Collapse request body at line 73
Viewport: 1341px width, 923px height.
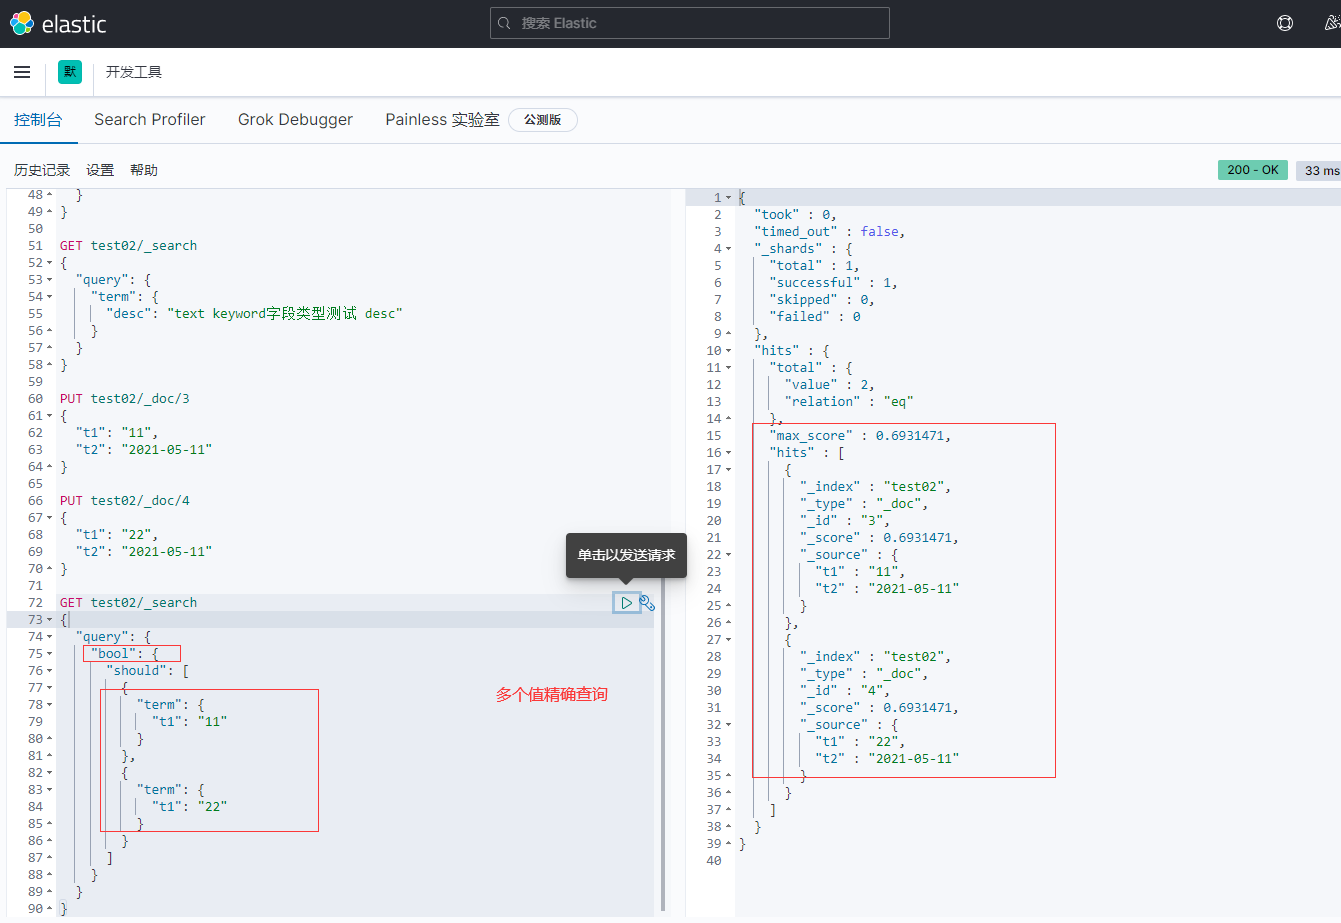pyautogui.click(x=49, y=620)
